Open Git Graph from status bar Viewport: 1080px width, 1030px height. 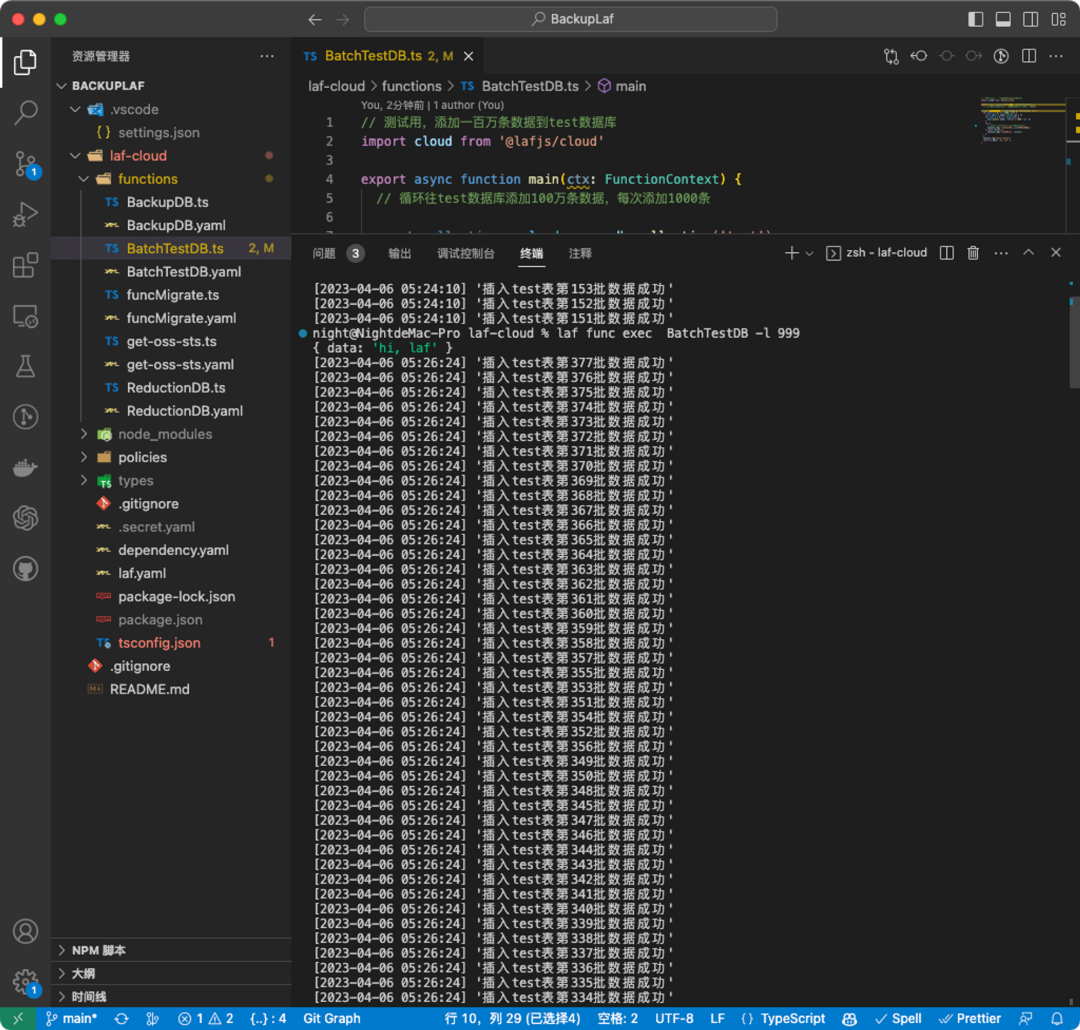331,1018
